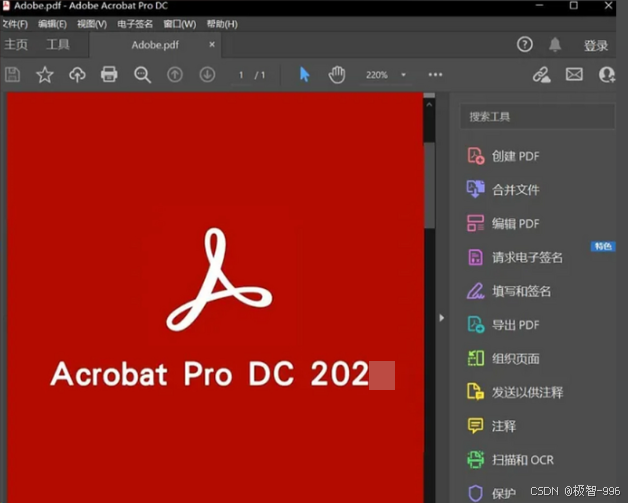The width and height of the screenshot is (628, 503).
Task: Click the document vertical scrollbar thumb
Action: [429, 185]
